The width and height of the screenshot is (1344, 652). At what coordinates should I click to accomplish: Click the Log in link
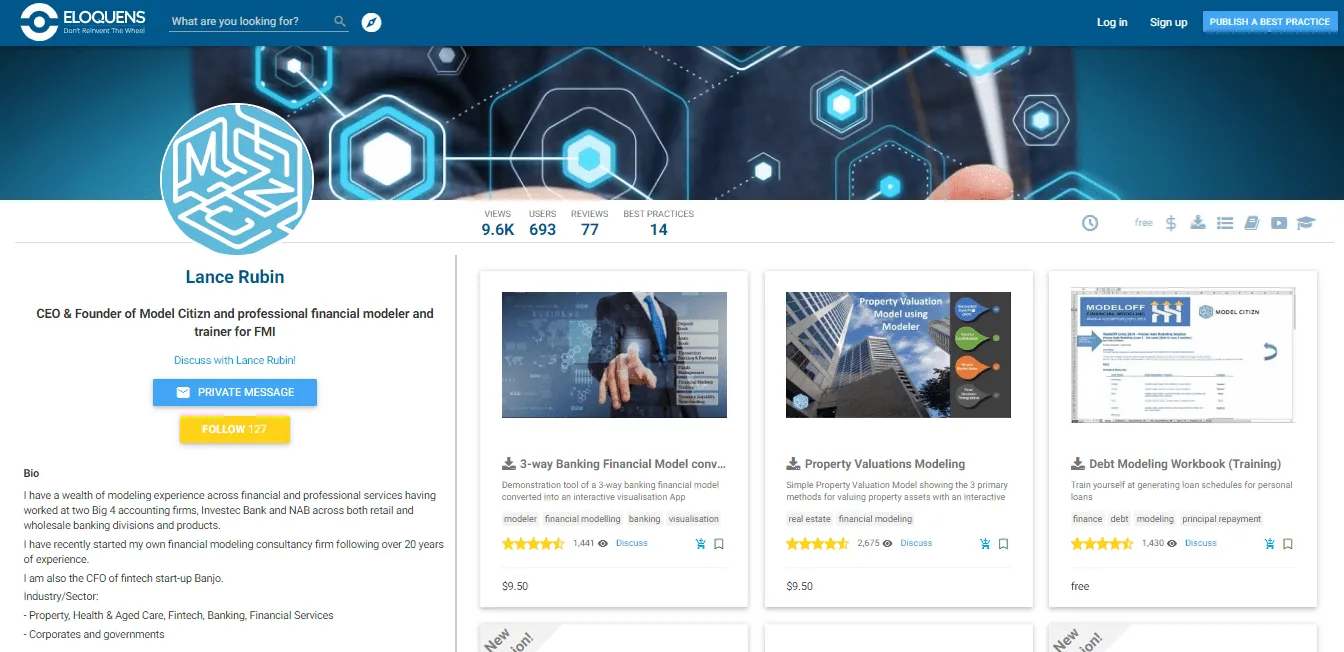[1112, 22]
